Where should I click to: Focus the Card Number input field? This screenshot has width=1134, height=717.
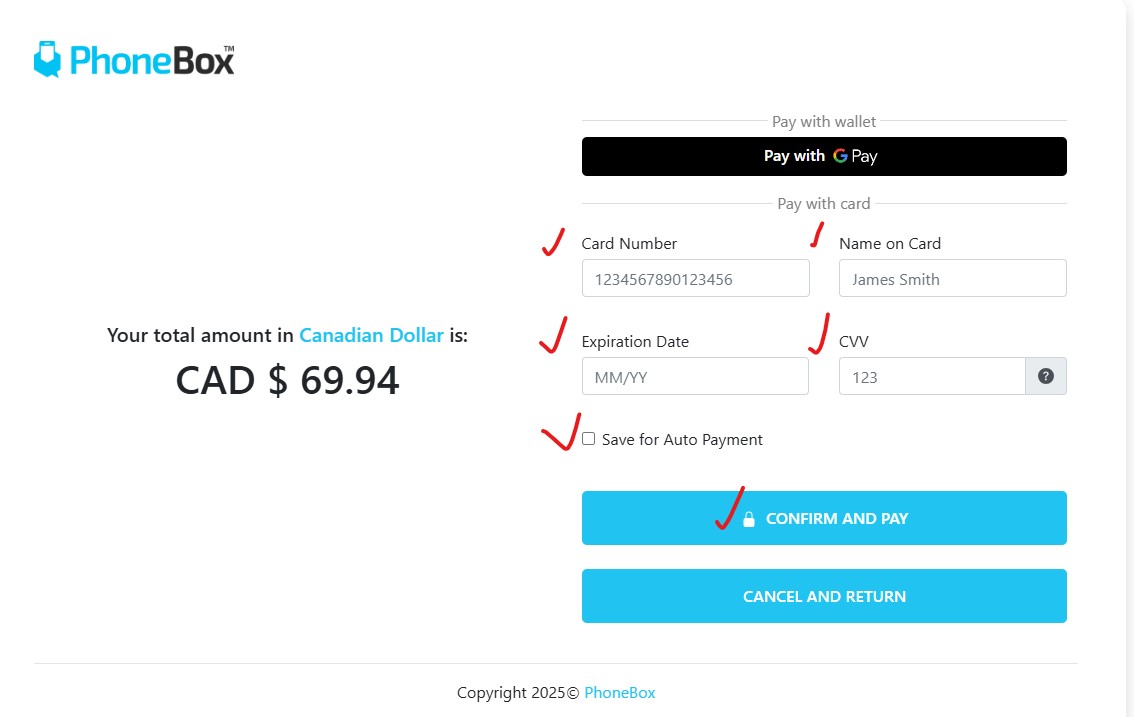(695, 279)
